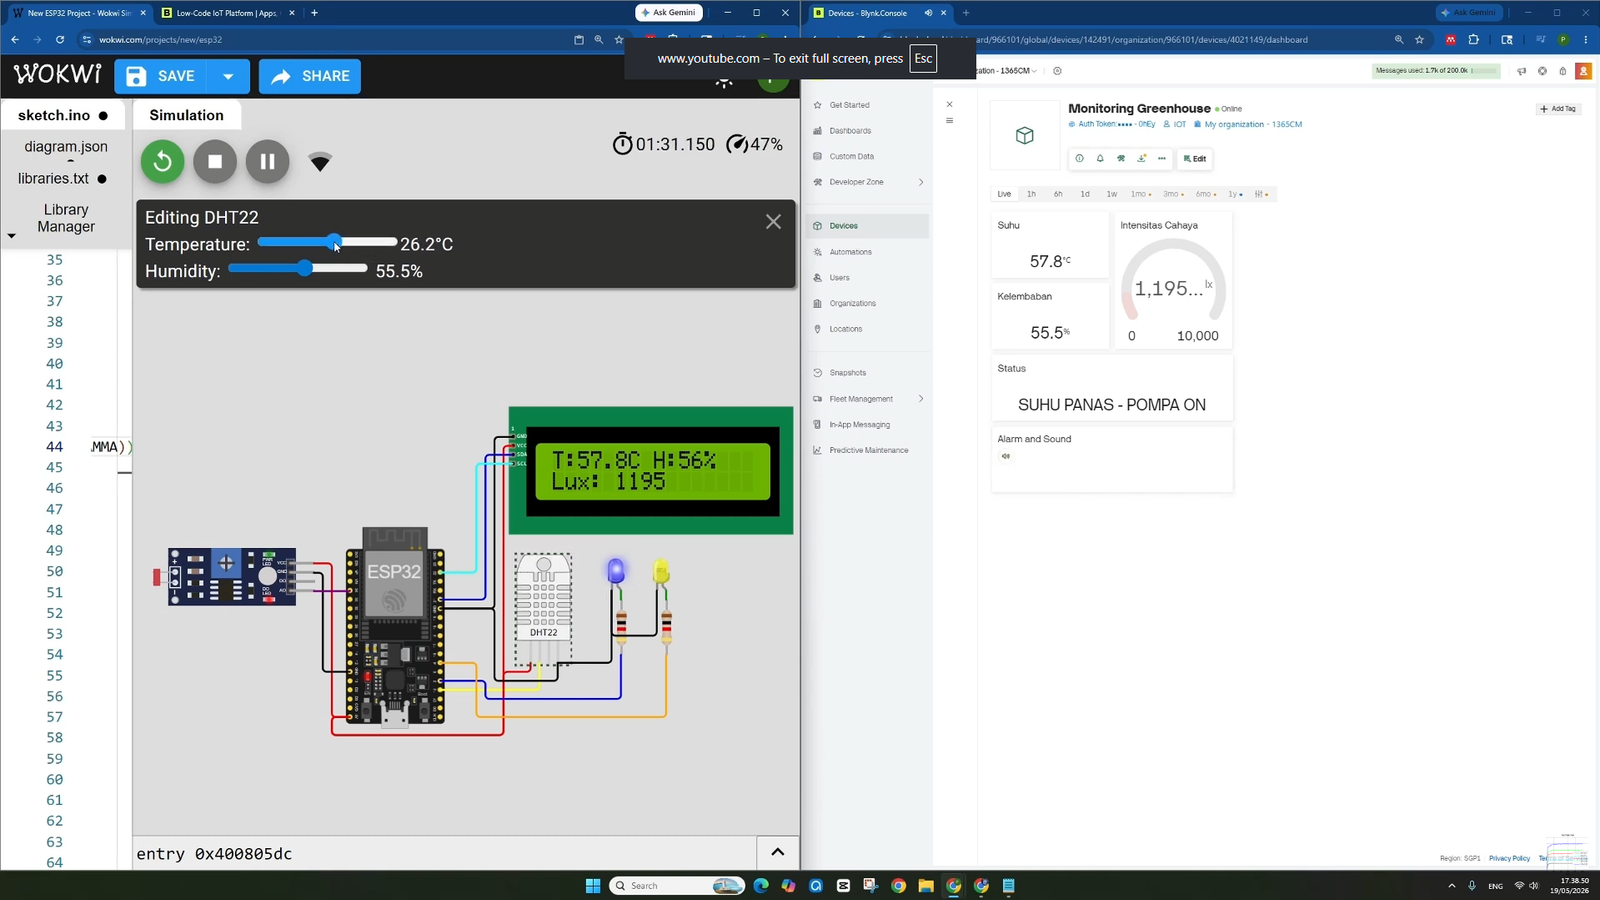Open device developer tools icon

coord(1121,158)
